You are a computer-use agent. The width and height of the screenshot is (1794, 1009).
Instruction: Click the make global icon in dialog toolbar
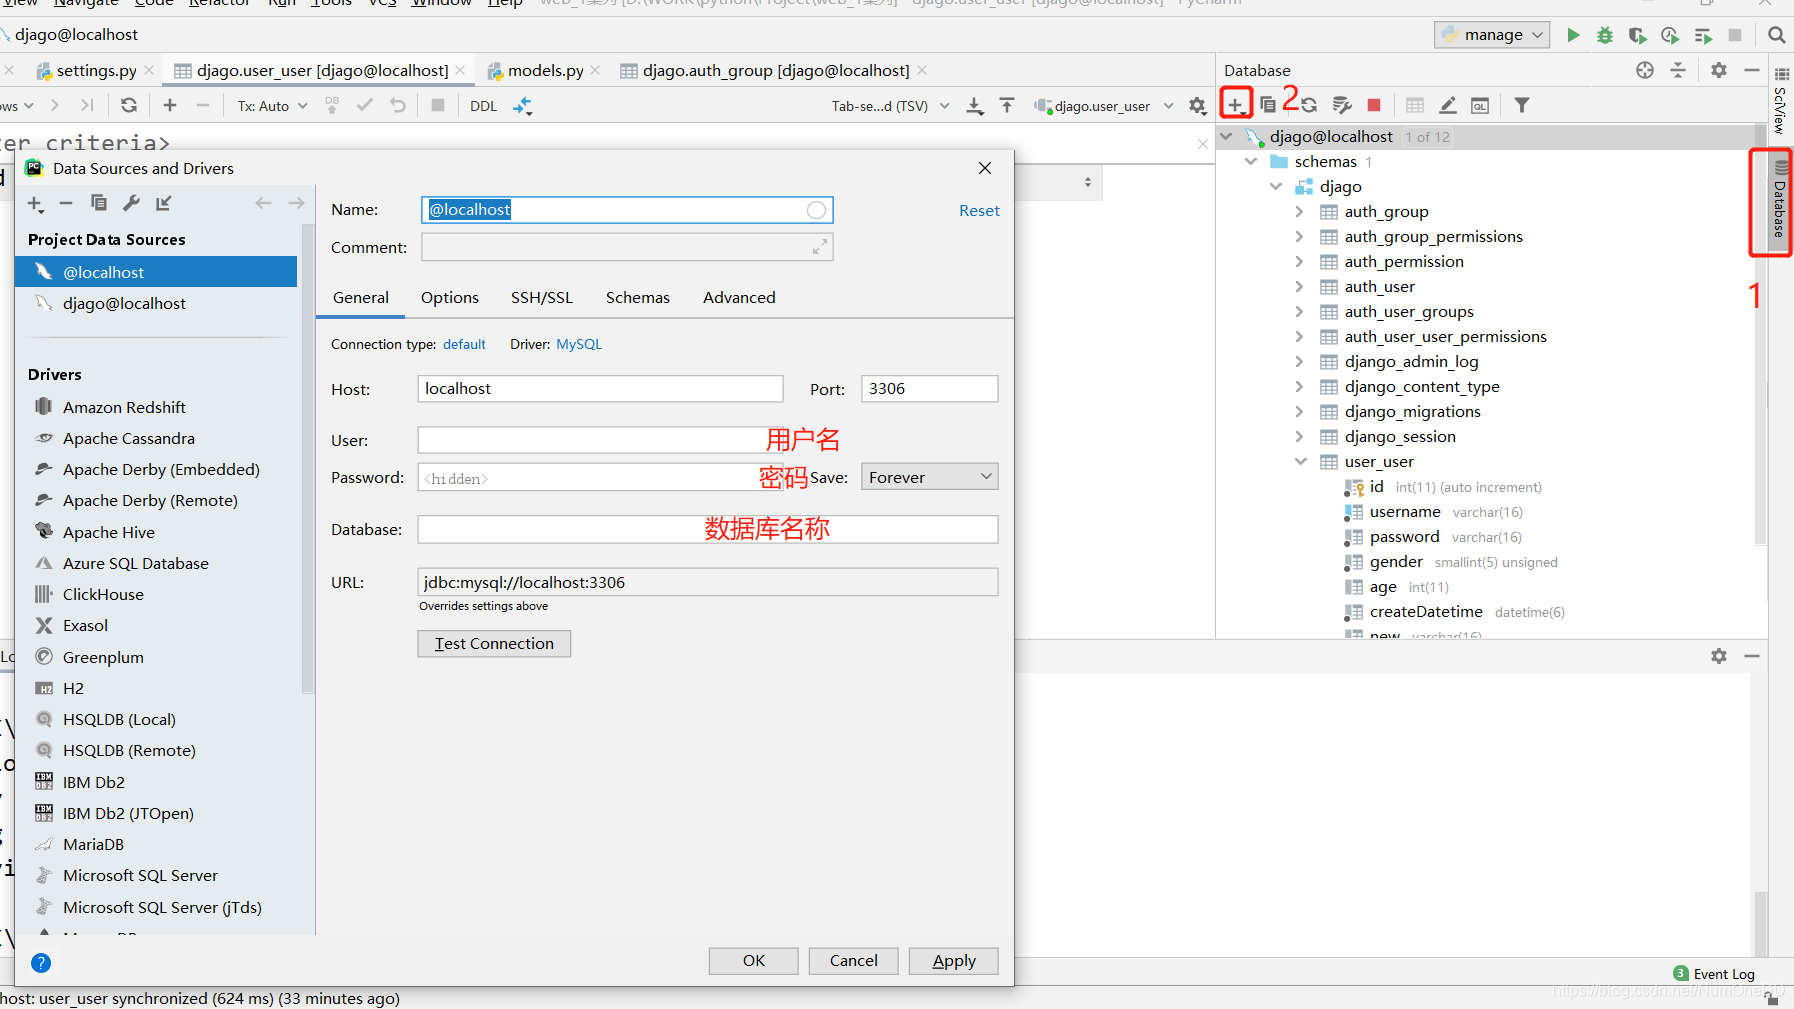pyautogui.click(x=164, y=203)
